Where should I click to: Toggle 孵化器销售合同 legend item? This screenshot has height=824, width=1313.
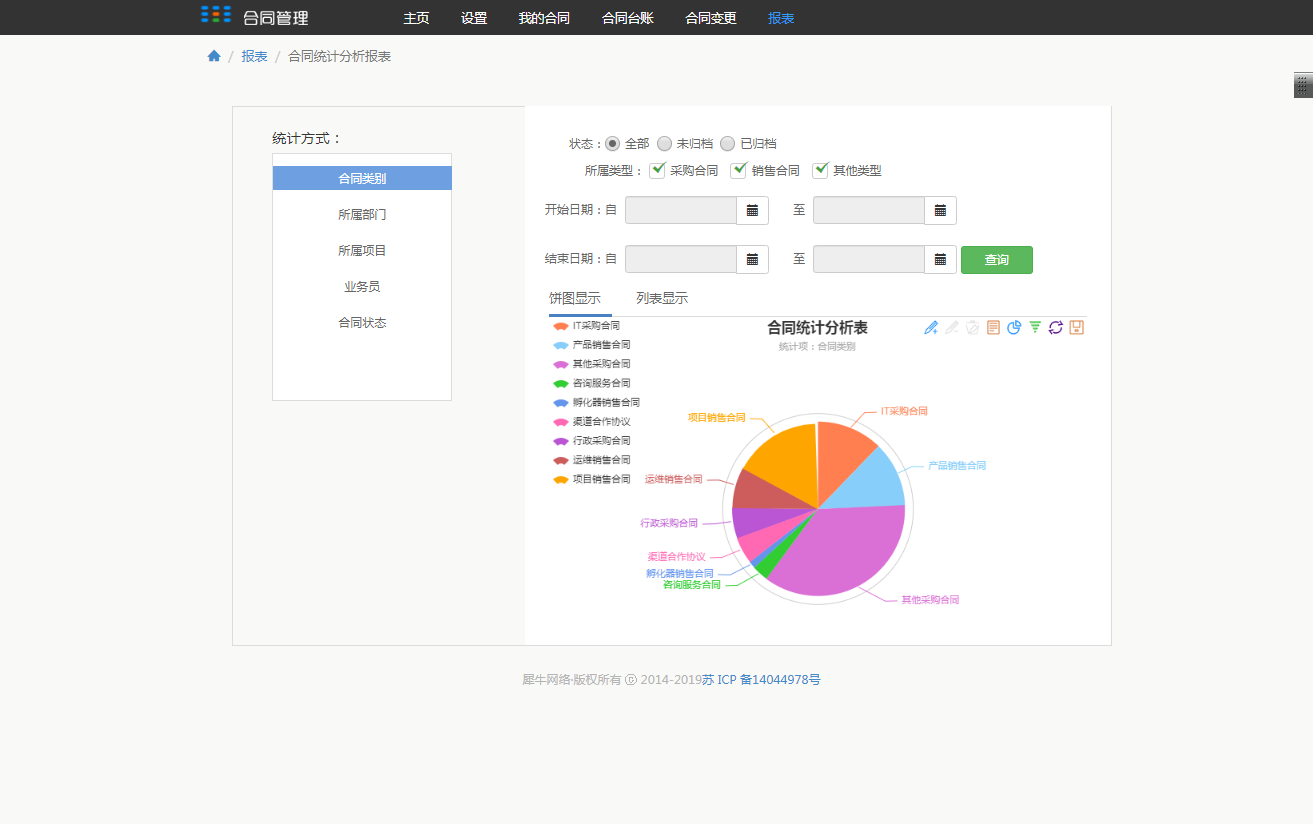pos(597,402)
